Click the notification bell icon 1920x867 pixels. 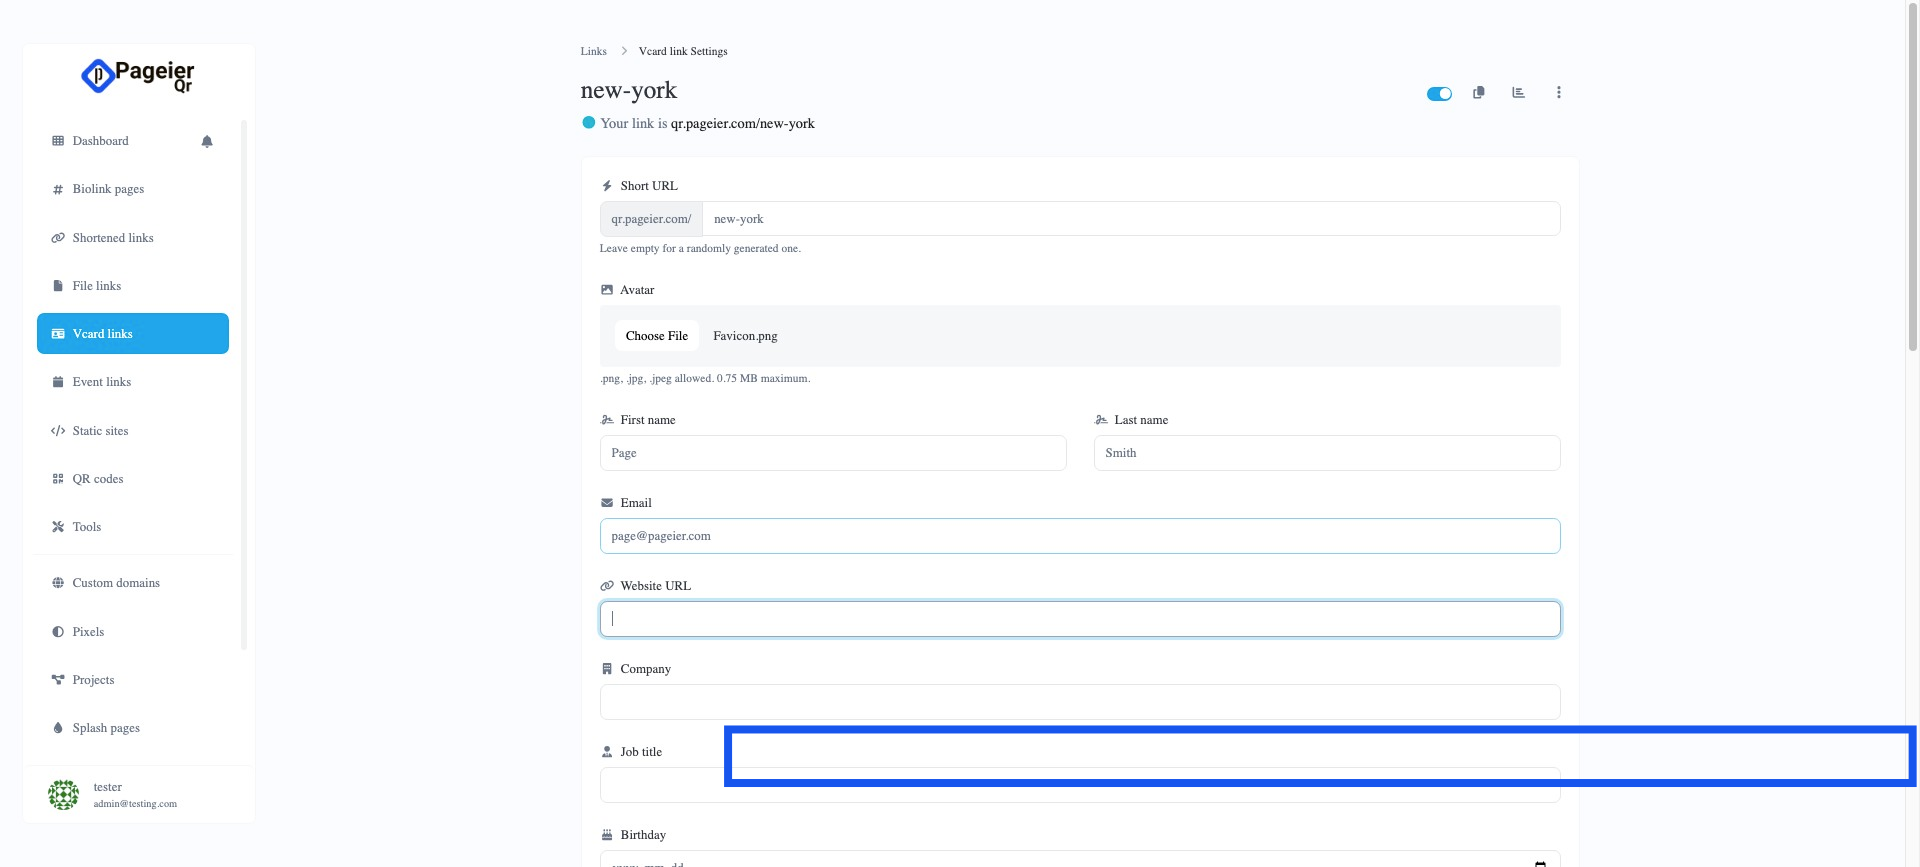[x=207, y=141]
